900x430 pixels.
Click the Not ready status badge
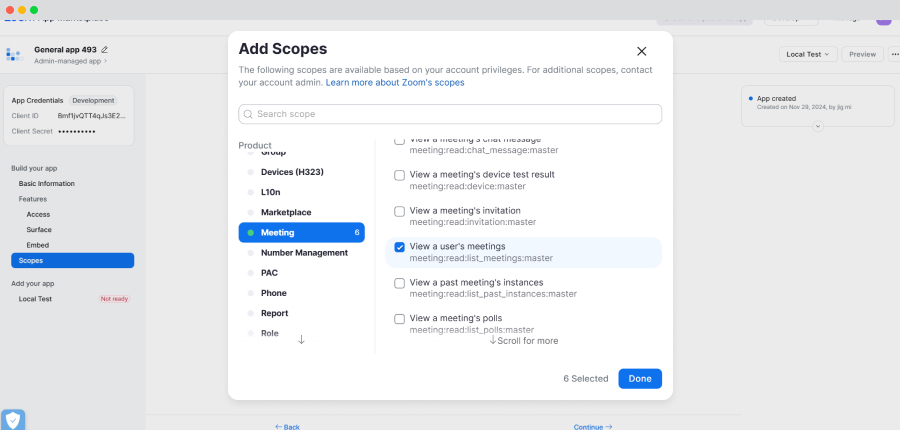pos(115,299)
